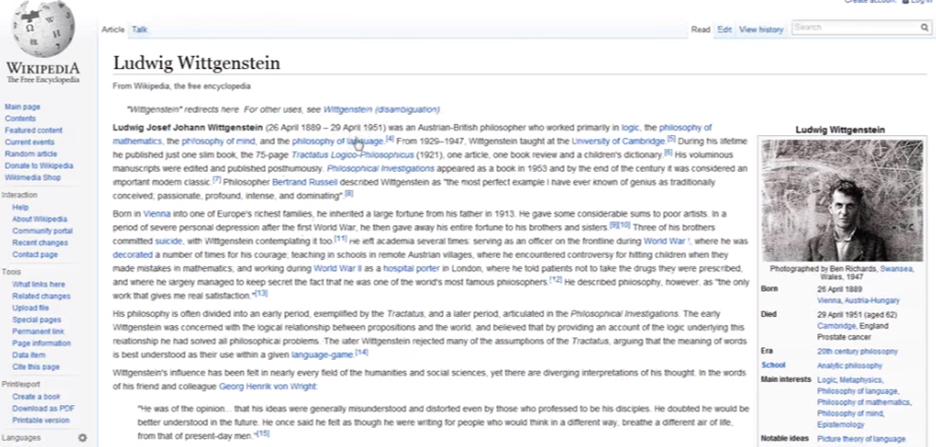The image size is (936, 447).
Task: Follow the philosophy of mind link
Action: click(x=218, y=141)
